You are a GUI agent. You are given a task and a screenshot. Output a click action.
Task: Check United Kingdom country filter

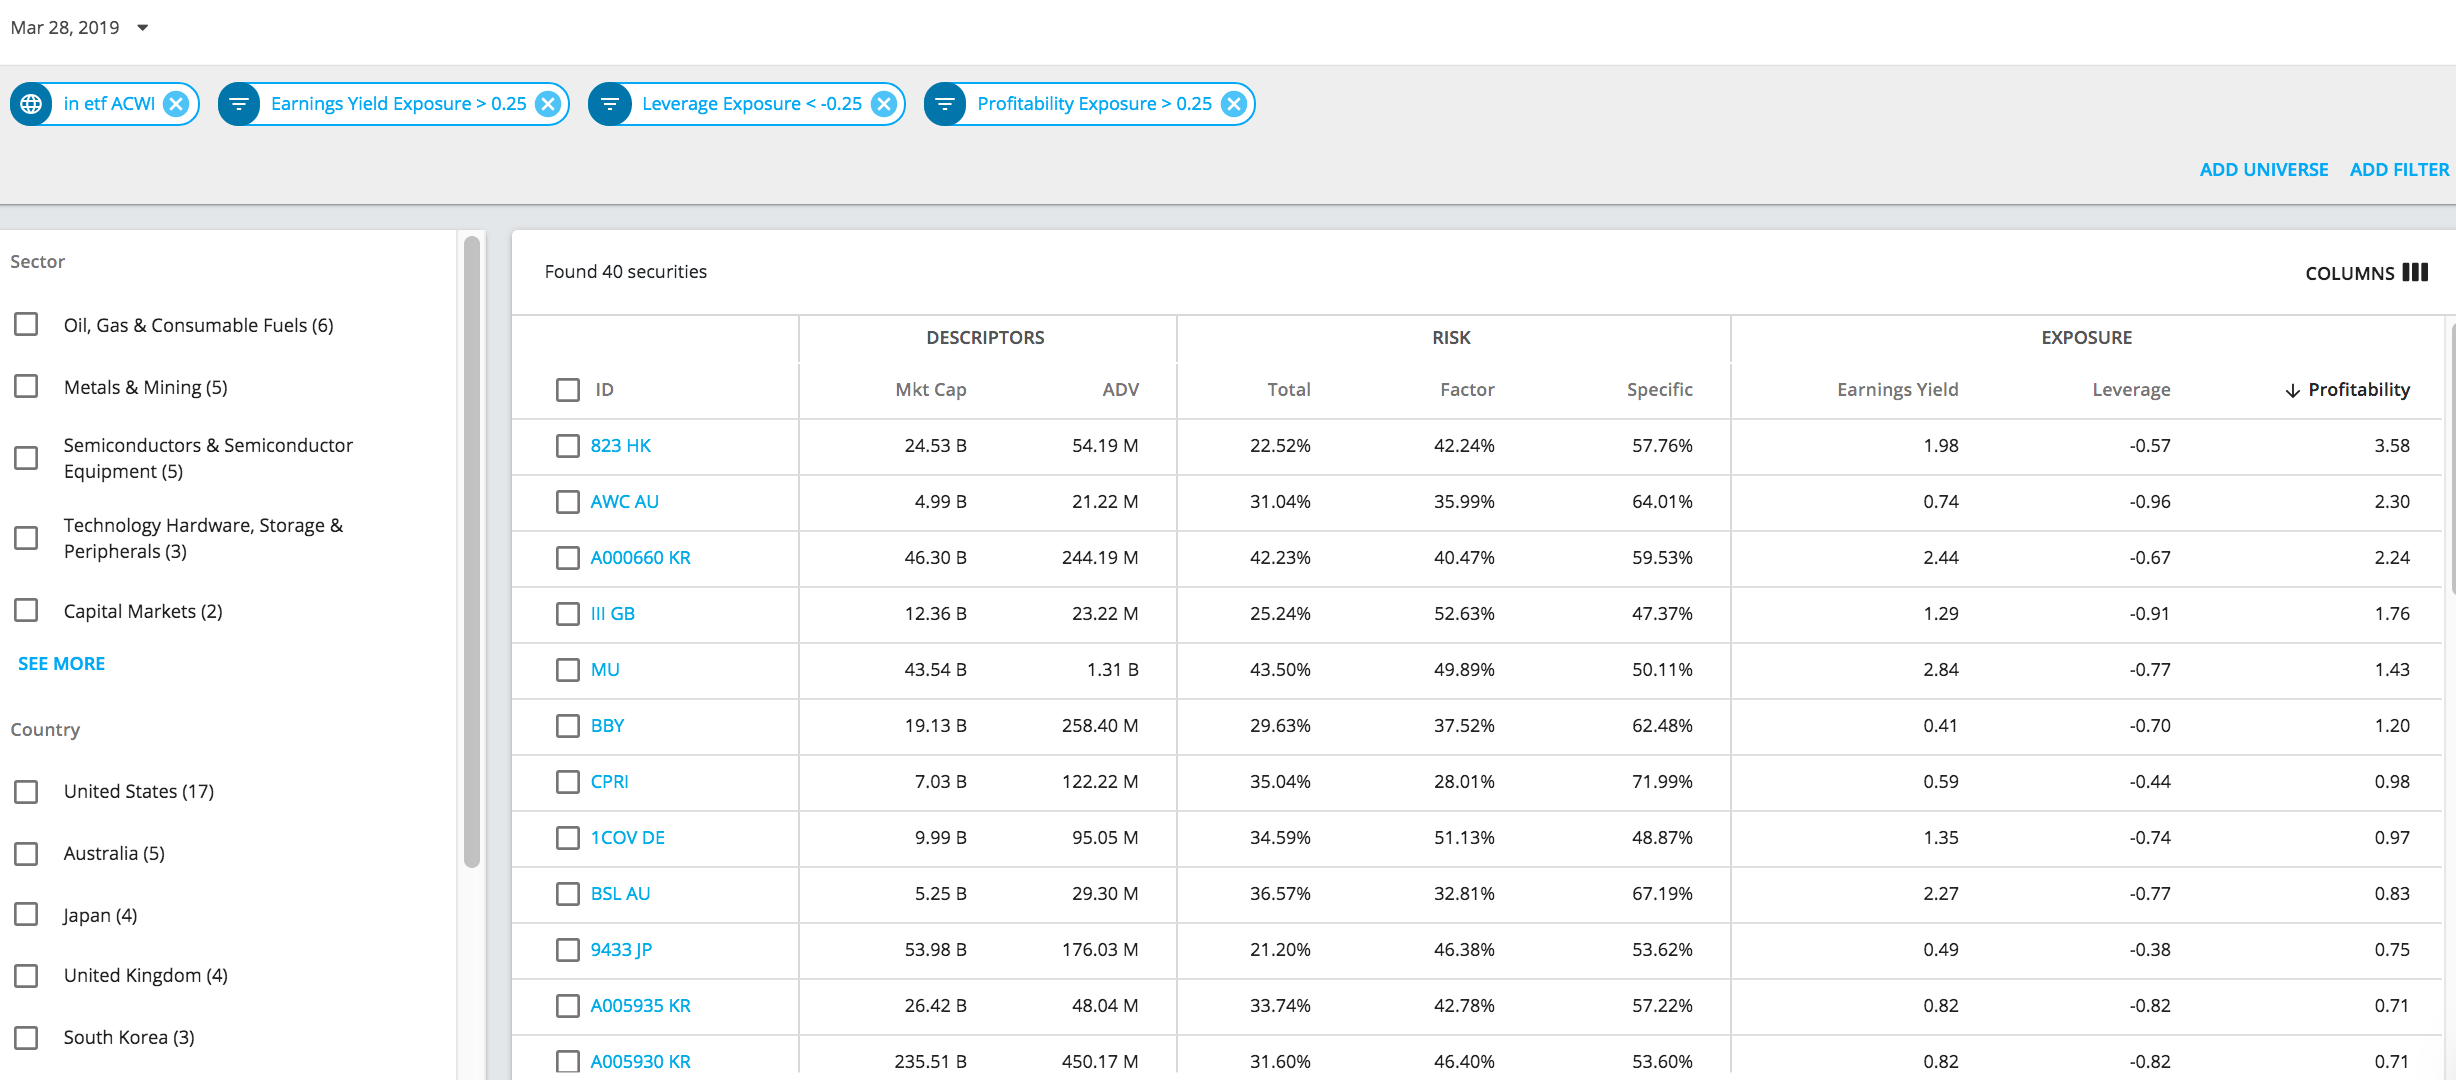coord(26,976)
